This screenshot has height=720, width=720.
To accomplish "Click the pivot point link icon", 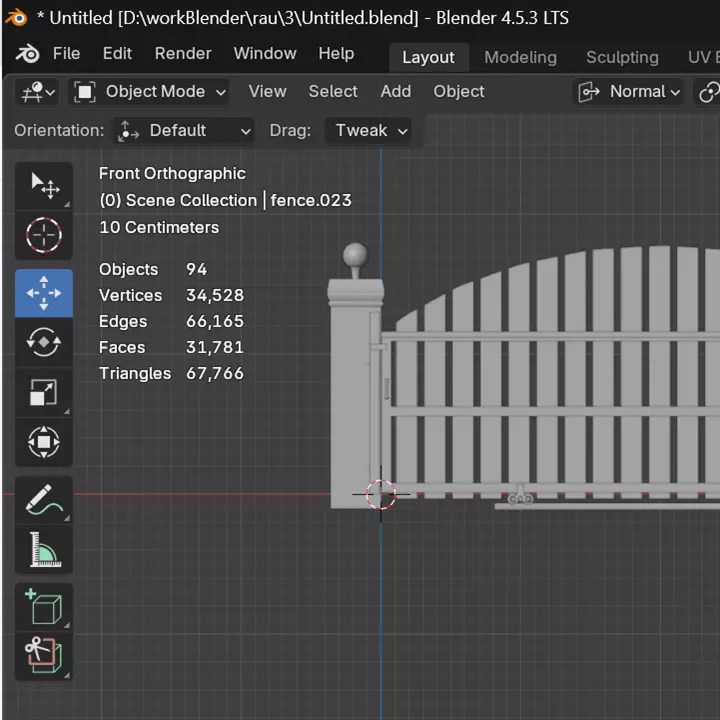I will click(x=708, y=92).
